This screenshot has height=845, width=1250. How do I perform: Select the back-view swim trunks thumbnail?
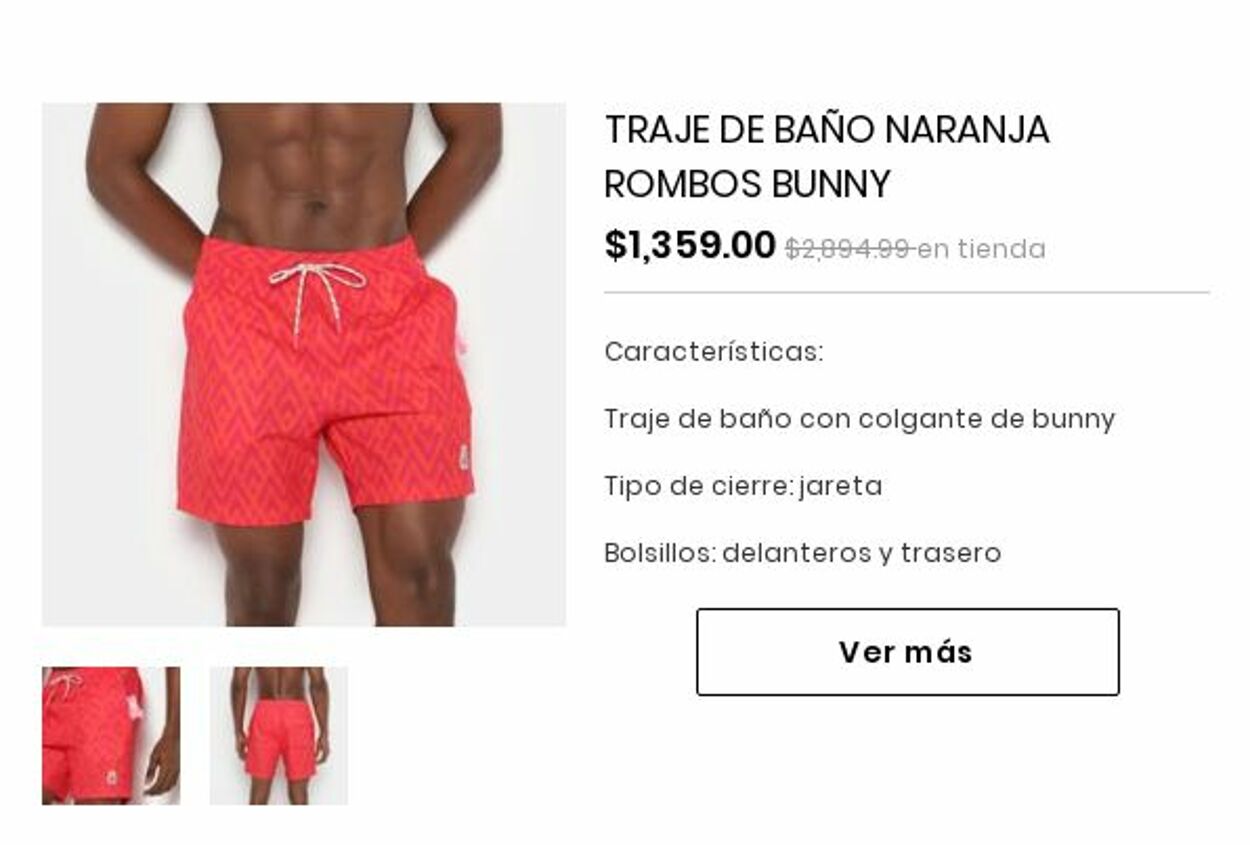click(279, 735)
